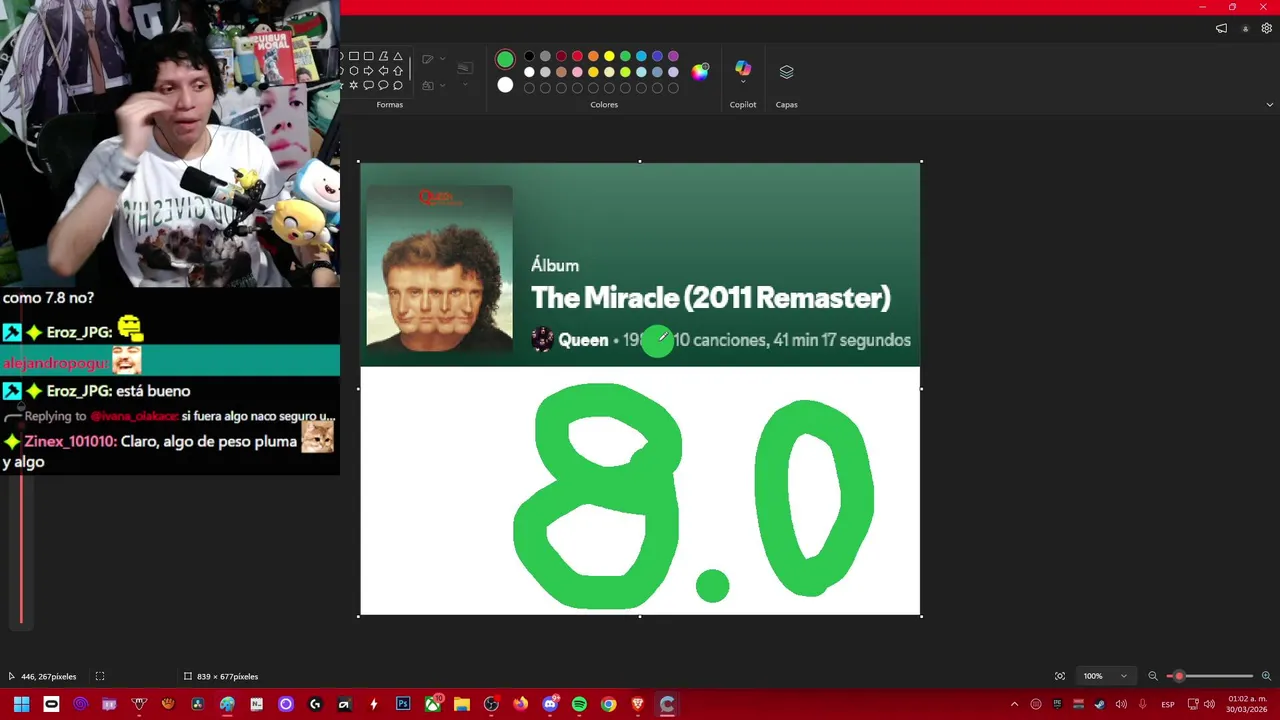
Task: Select the left arrow shape
Action: [383, 71]
